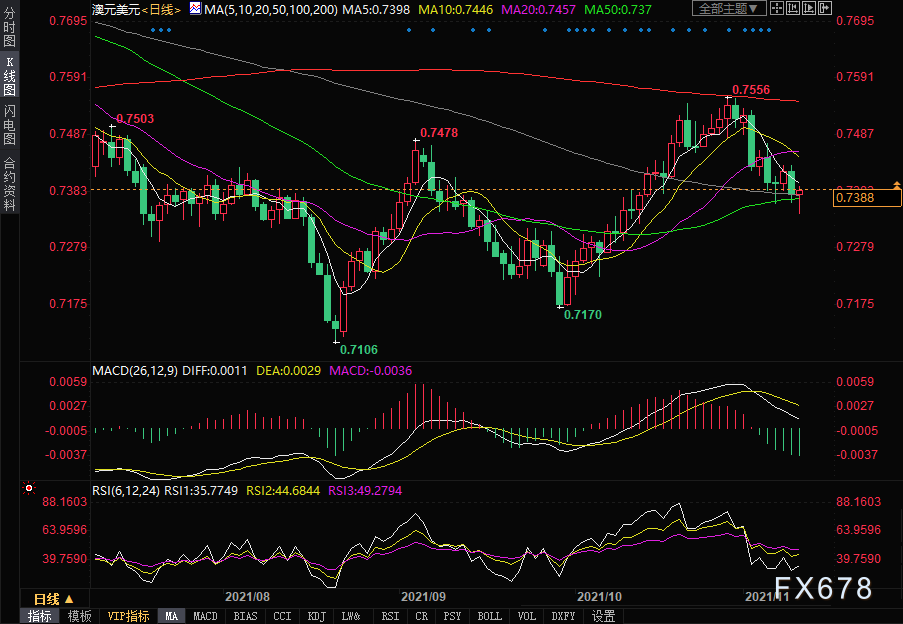903x624 pixels.
Task: Switch to the 模板 tab
Action: pyautogui.click(x=80, y=616)
